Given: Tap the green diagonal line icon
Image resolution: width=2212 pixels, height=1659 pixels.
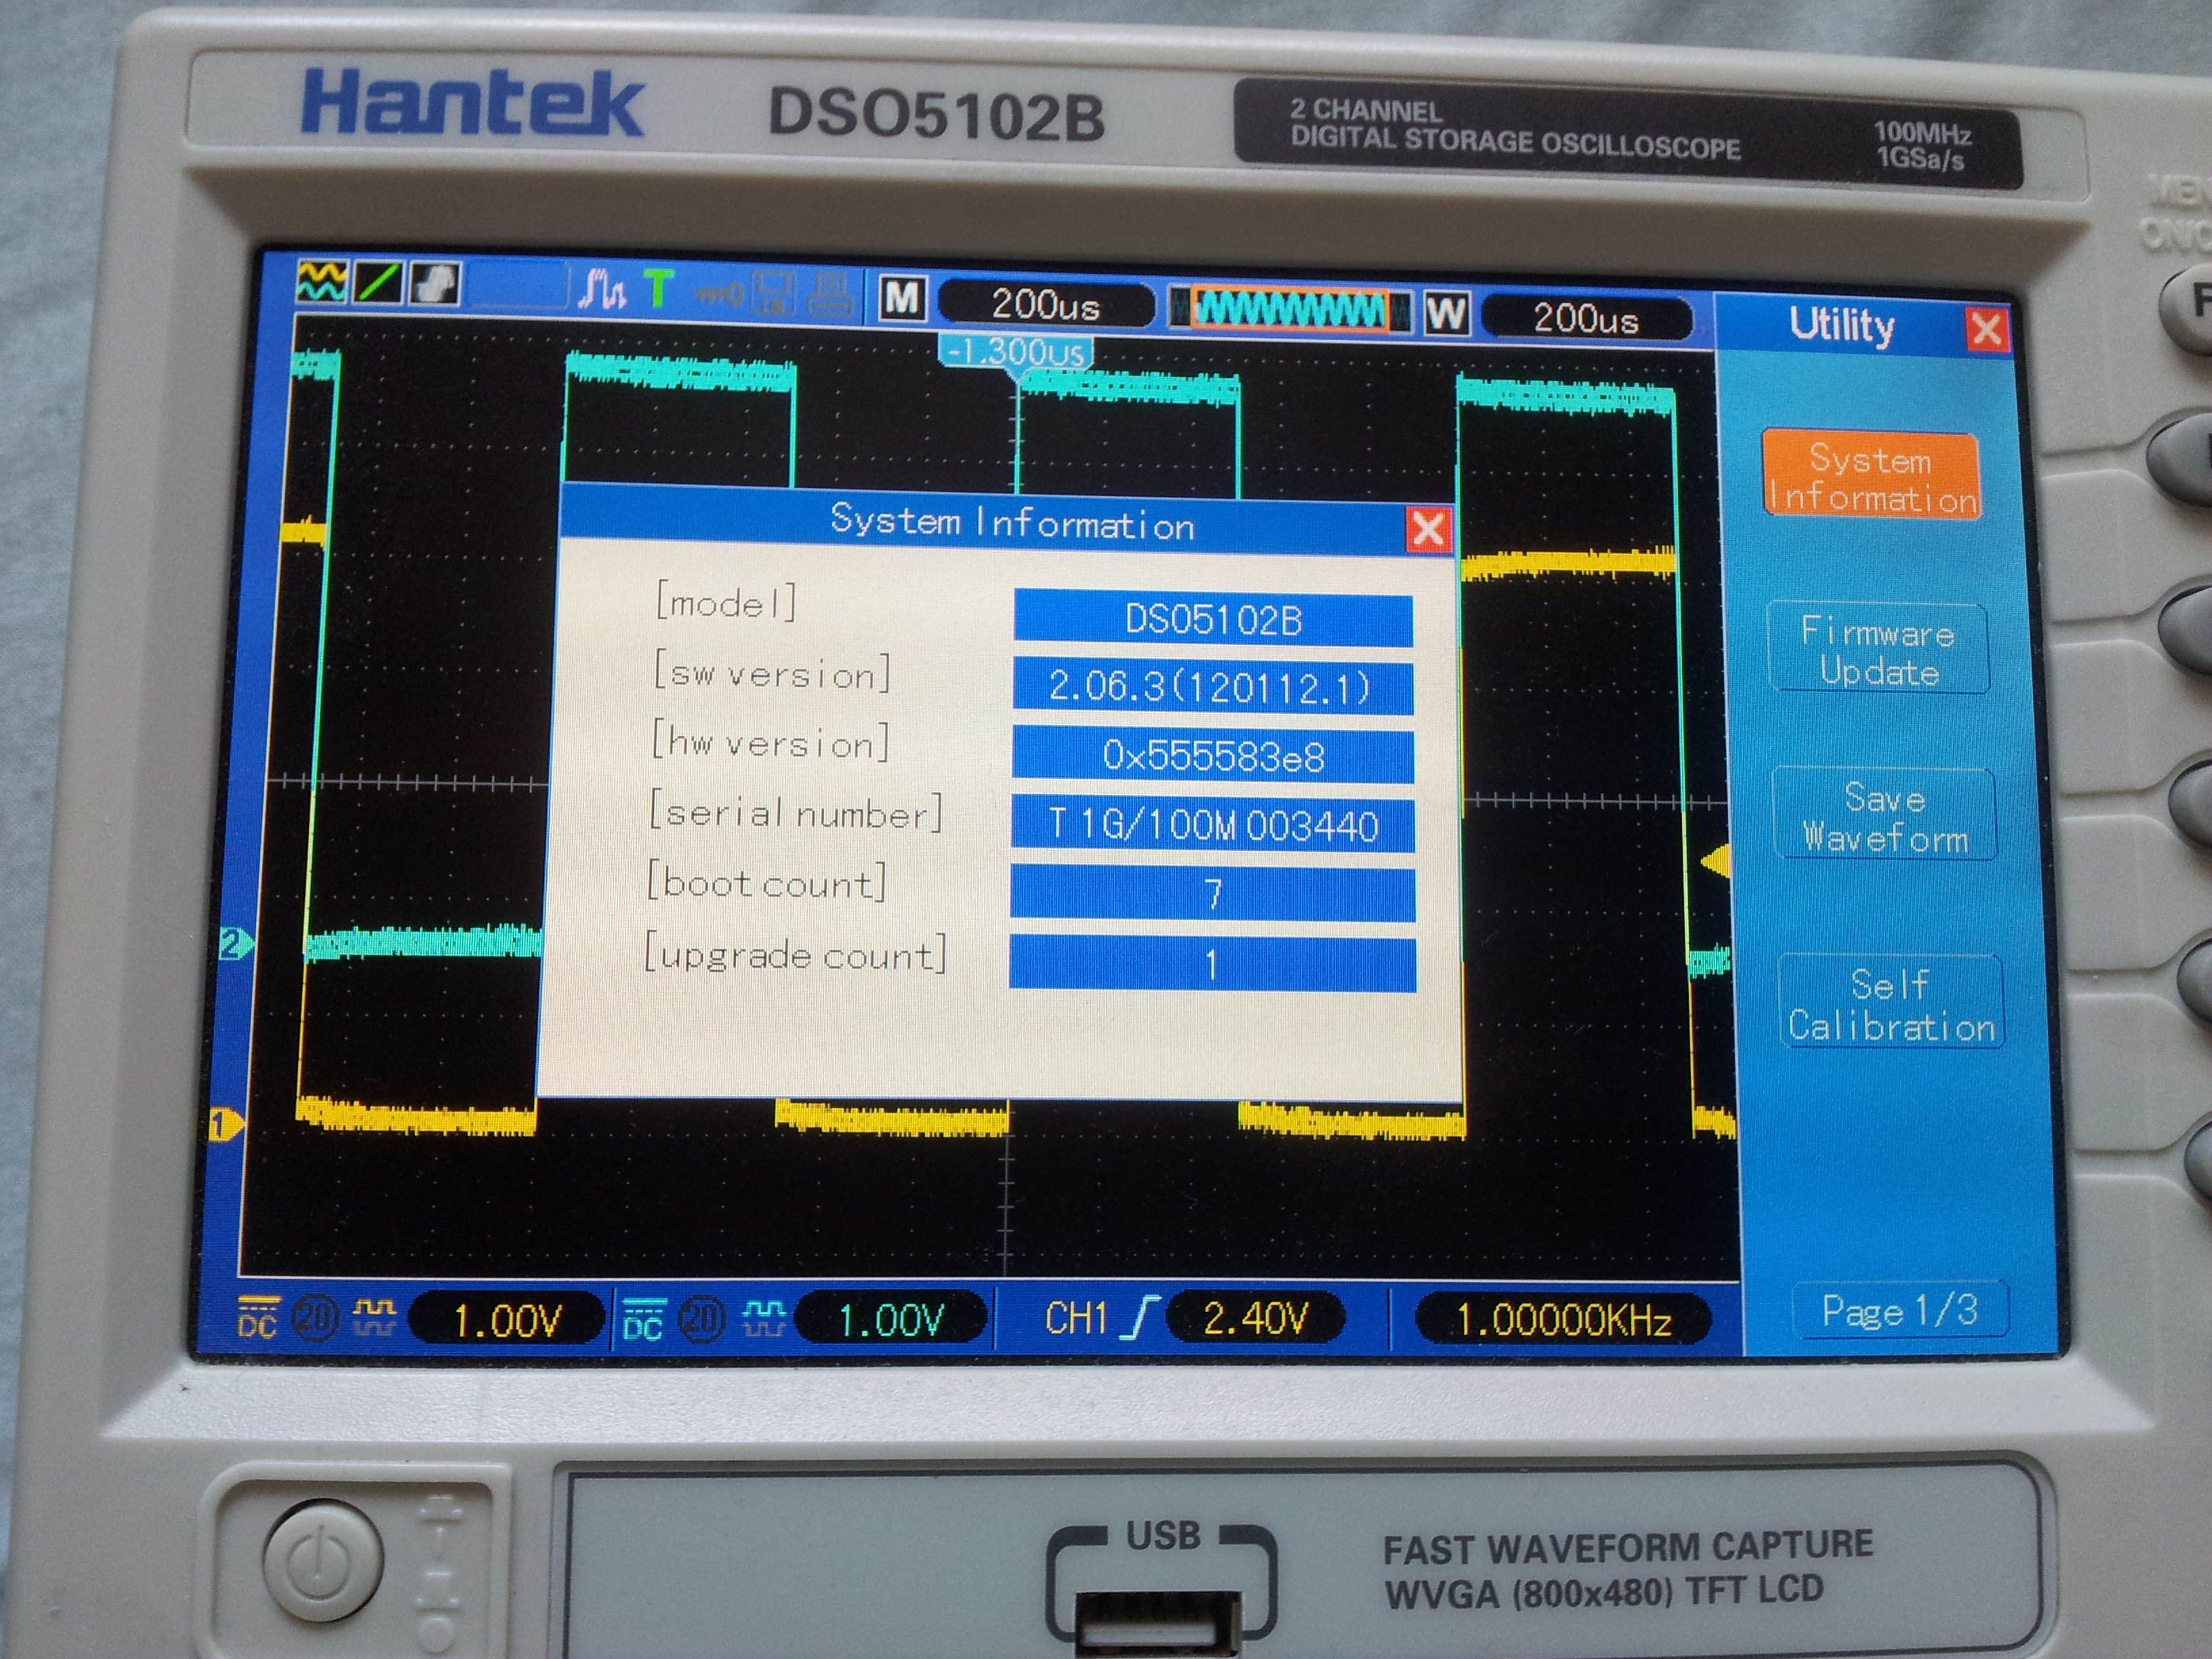Looking at the screenshot, I should pos(379,283).
